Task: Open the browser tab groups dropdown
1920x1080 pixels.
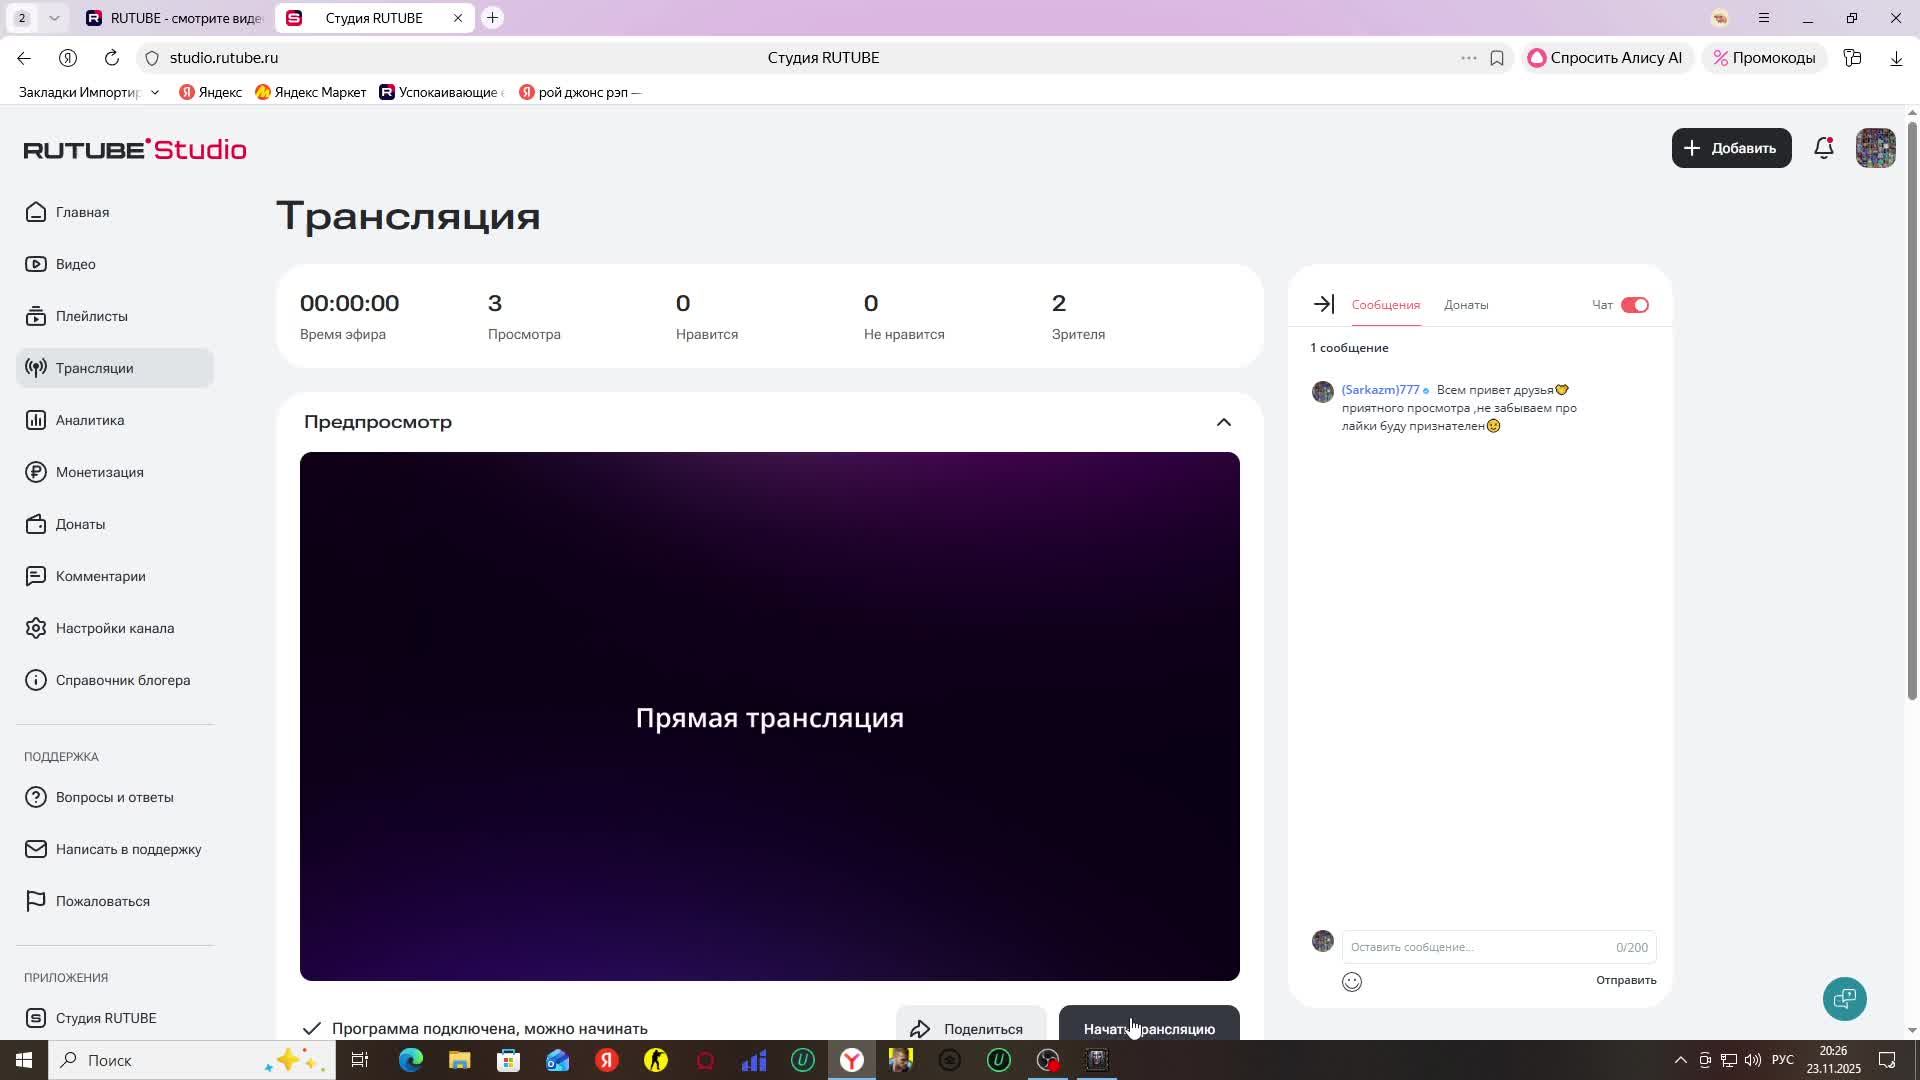Action: [x=54, y=18]
